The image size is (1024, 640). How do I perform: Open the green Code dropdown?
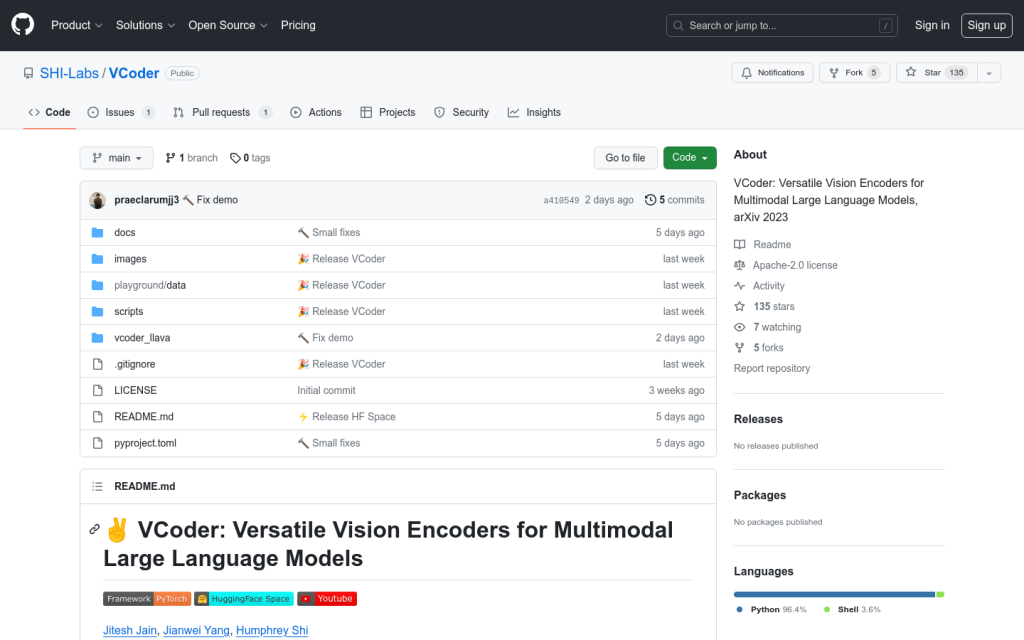pos(690,158)
